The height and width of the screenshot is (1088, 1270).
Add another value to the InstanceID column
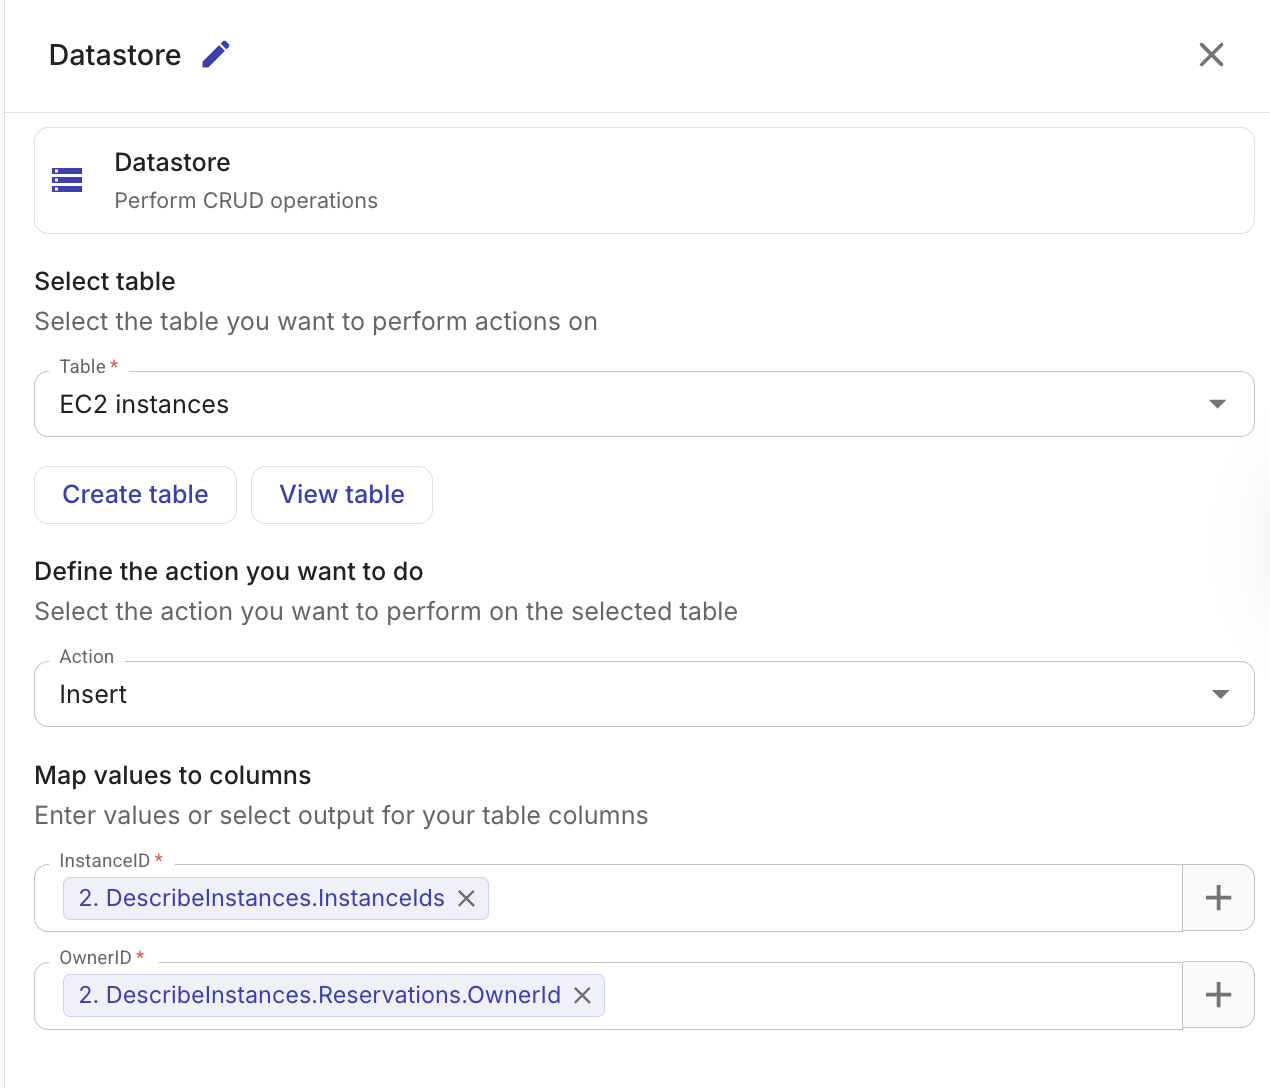click(x=1217, y=897)
